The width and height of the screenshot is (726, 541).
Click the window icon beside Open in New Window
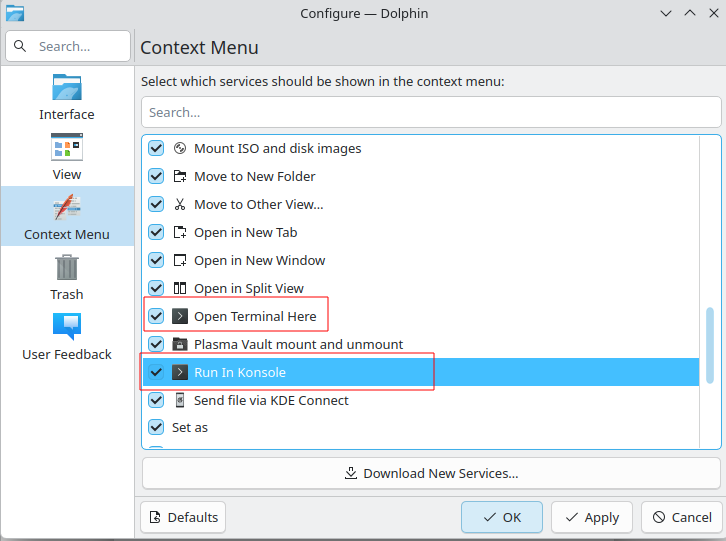tap(180, 260)
